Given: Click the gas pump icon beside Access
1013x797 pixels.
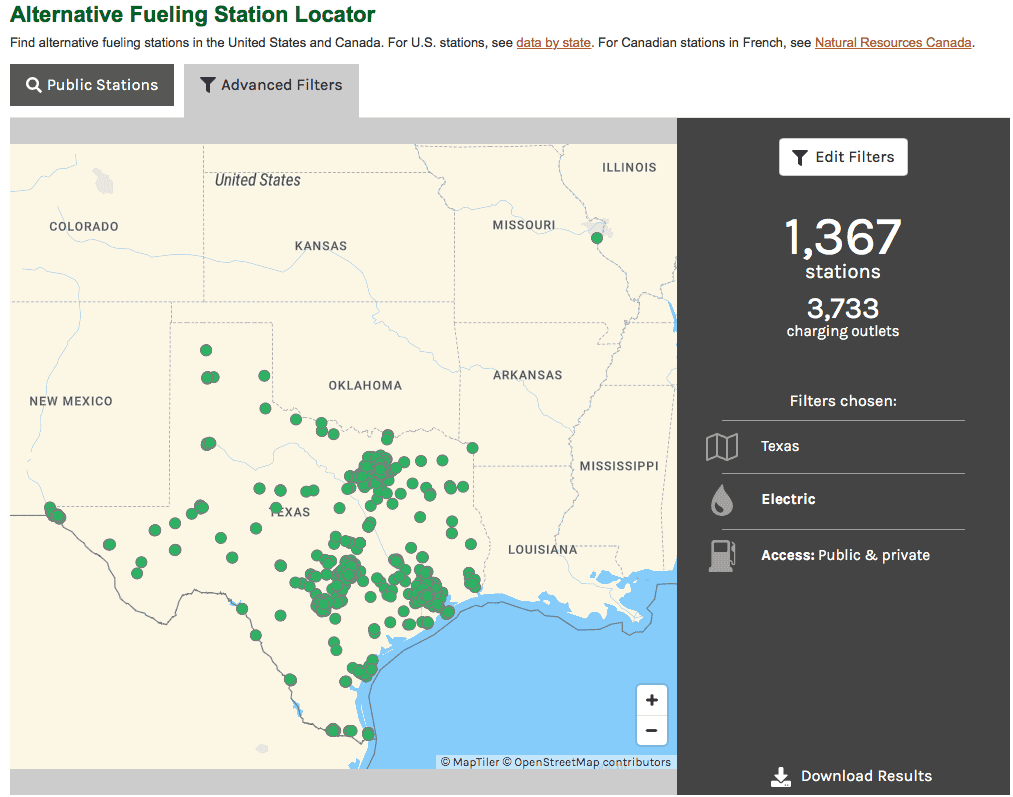Looking at the screenshot, I should pyautogui.click(x=722, y=555).
